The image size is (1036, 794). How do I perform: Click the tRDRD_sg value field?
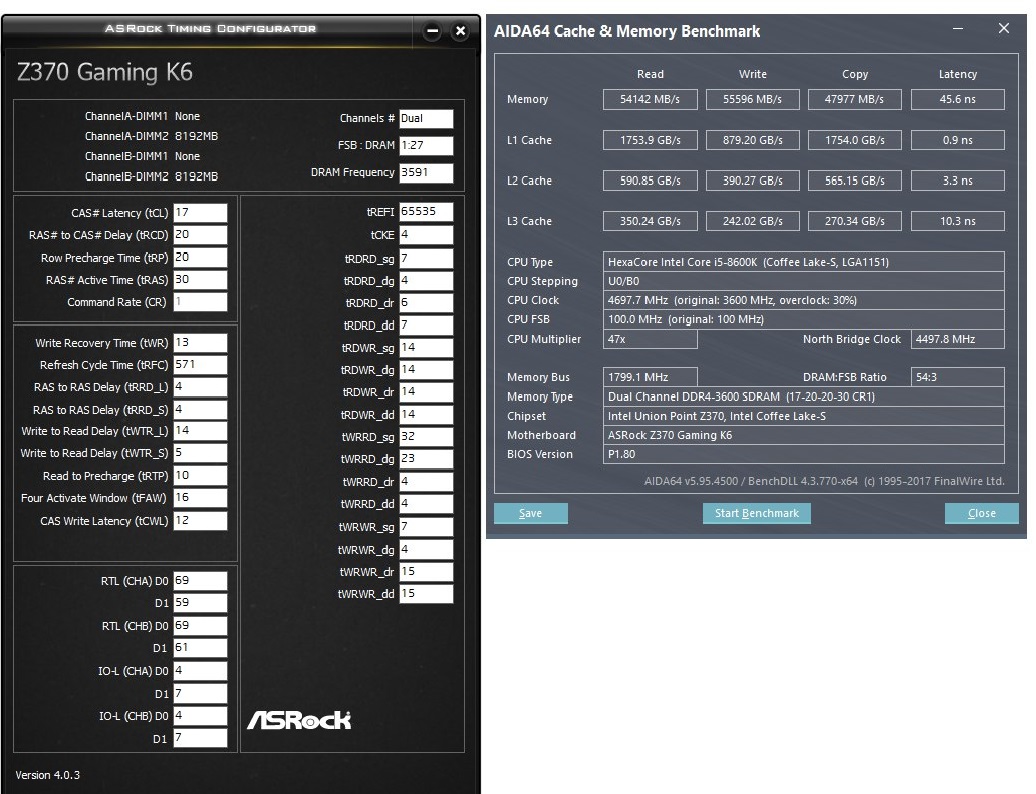pos(426,259)
